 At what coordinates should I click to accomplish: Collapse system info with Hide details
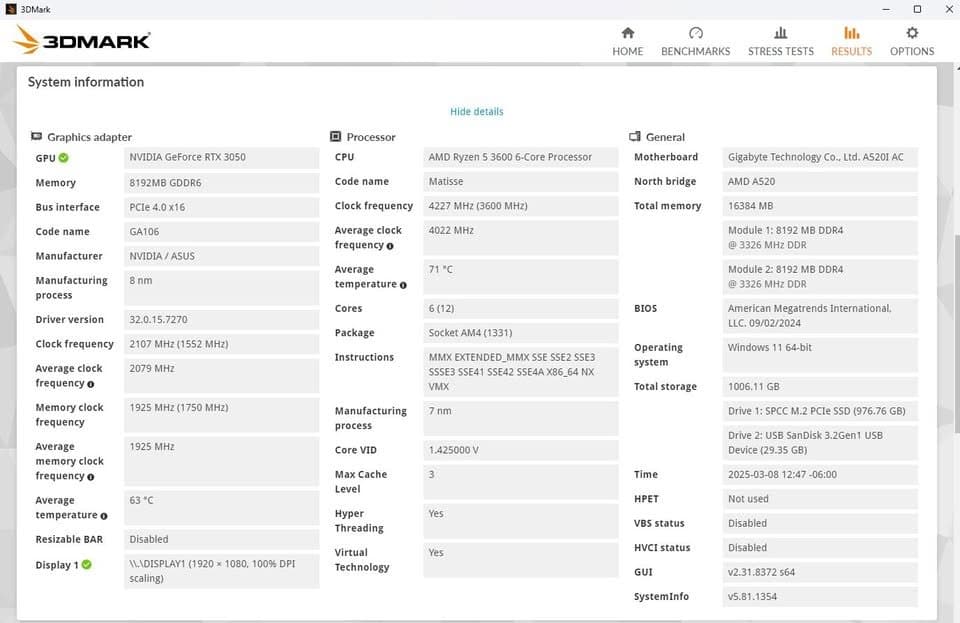point(477,112)
